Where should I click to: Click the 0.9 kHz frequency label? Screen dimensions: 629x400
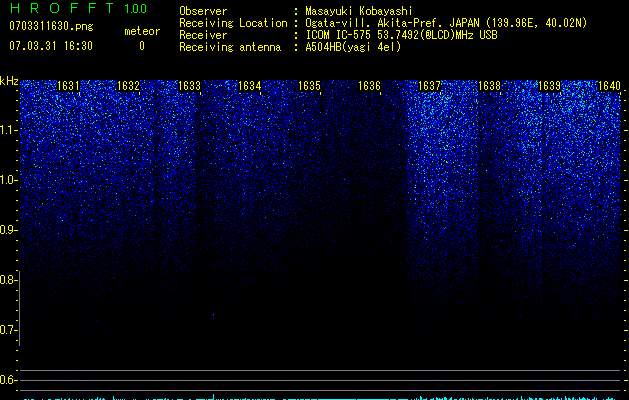point(8,230)
